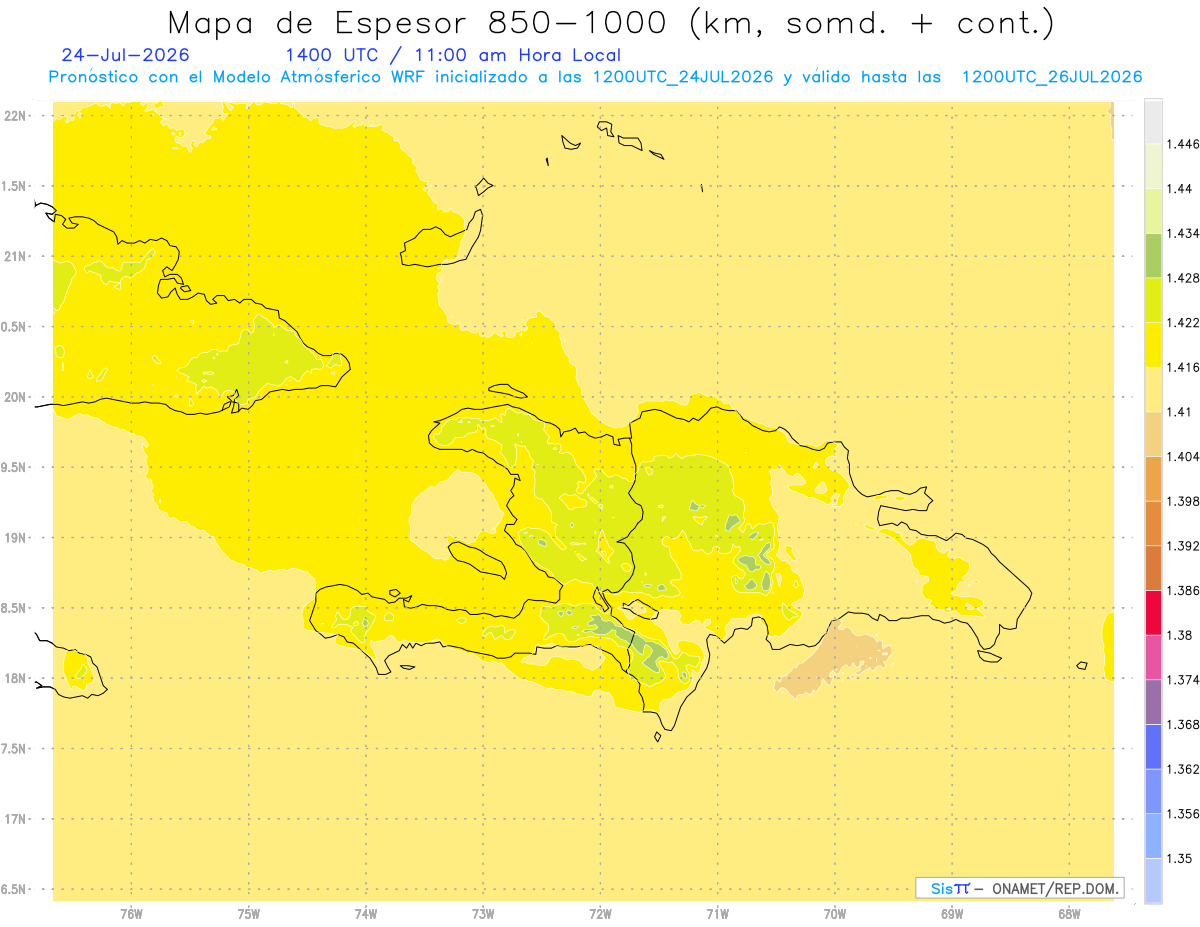This screenshot has height=927, width=1200.
Task: Click the tan contour patch south of Hispaniola
Action: (832, 659)
